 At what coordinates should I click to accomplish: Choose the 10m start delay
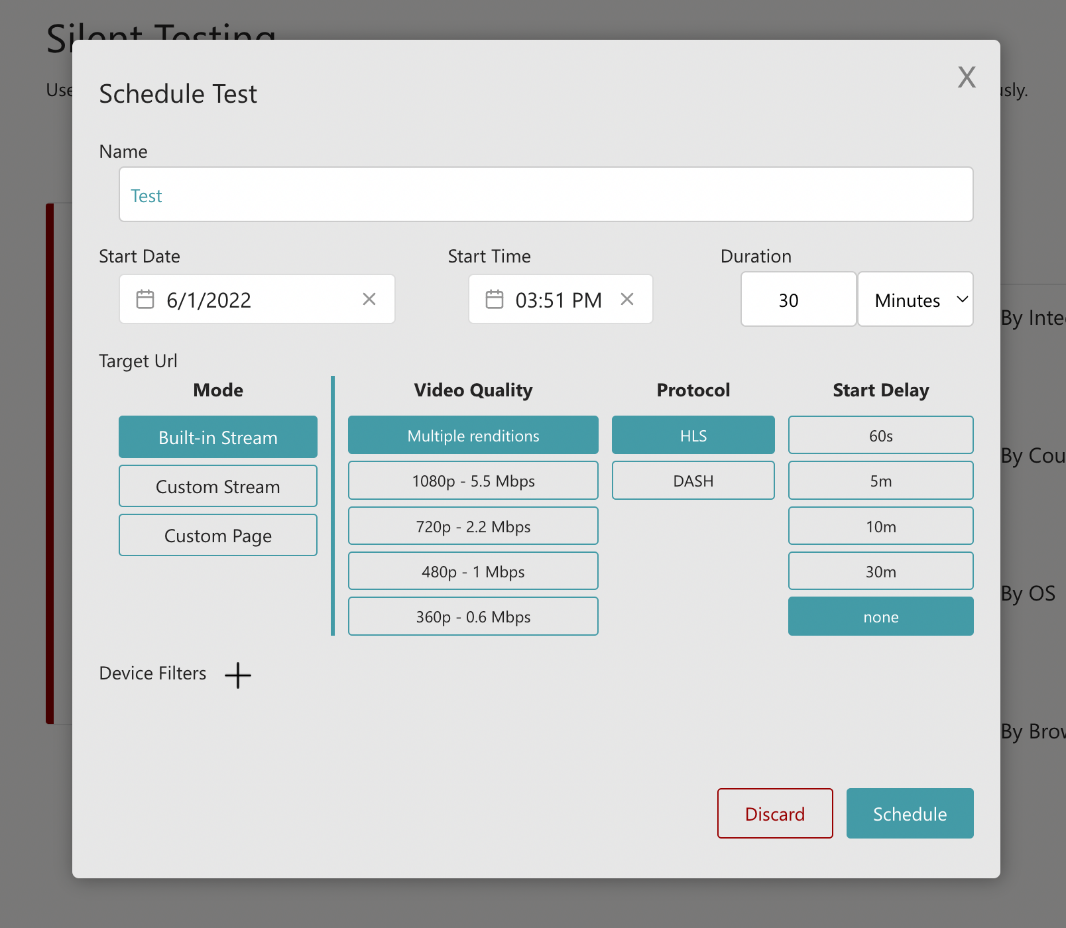[880, 525]
